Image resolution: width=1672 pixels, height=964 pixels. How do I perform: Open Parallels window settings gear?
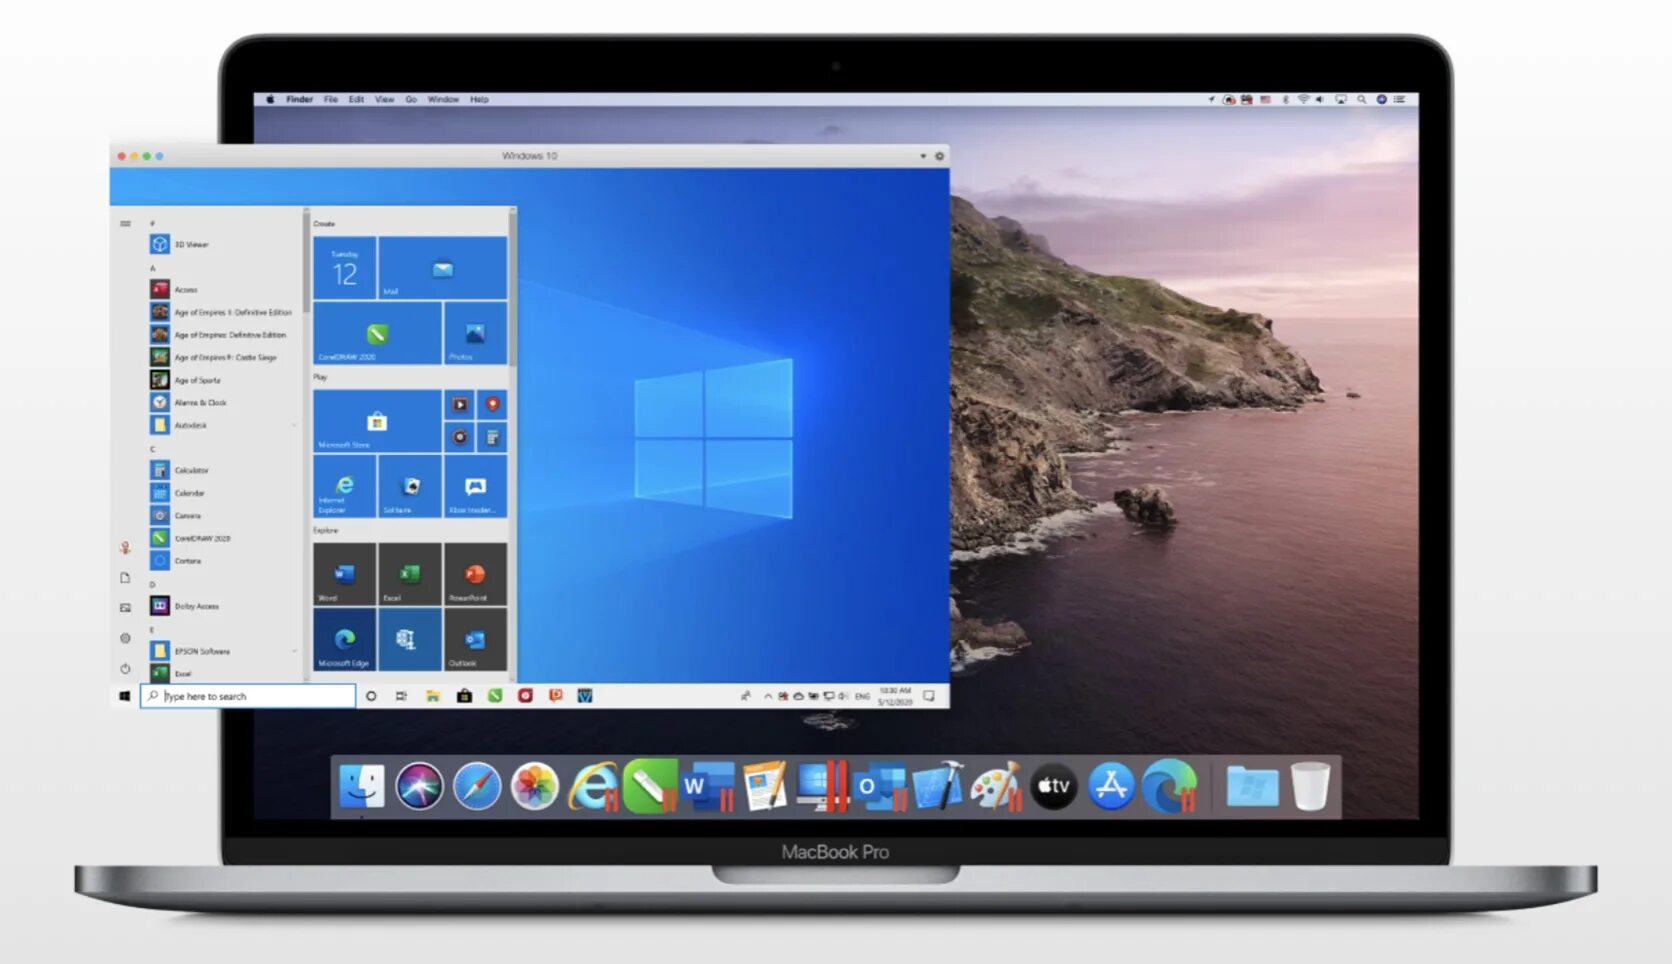pyautogui.click(x=939, y=156)
